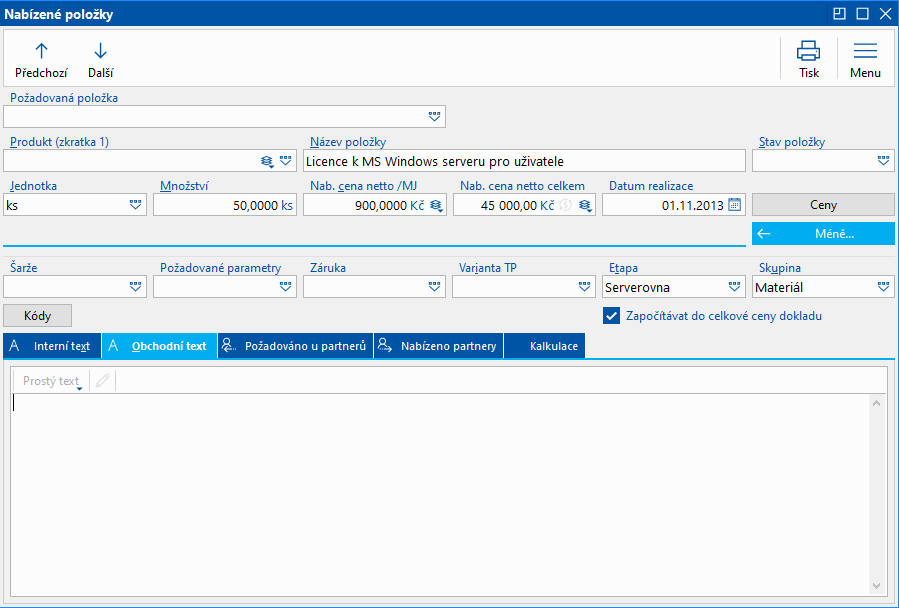
Task: Go to previous item with Předchozí arrow
Action: coord(41,60)
